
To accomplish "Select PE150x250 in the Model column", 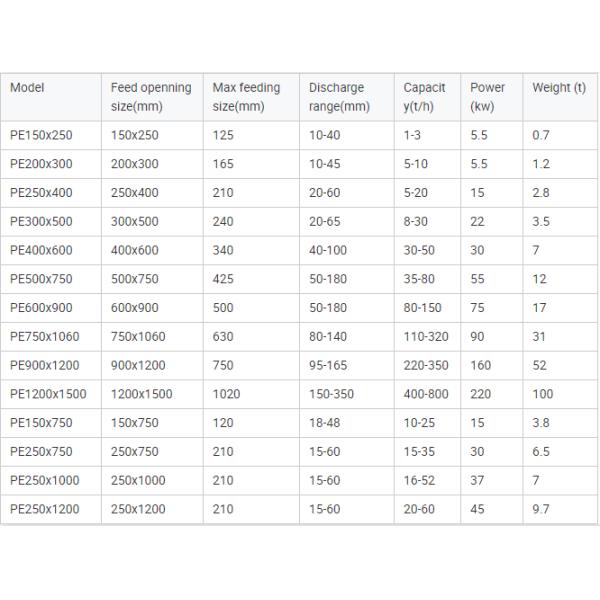I will click(40, 134).
